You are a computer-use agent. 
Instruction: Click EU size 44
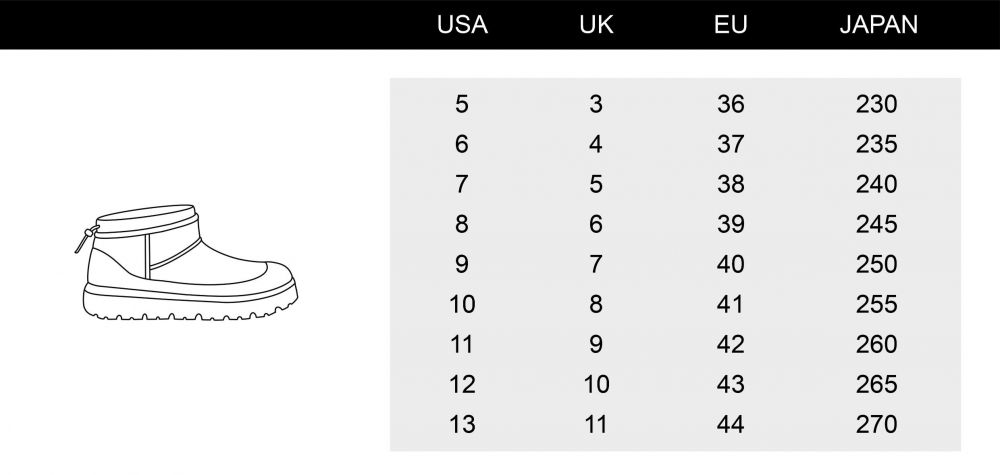pyautogui.click(x=730, y=424)
